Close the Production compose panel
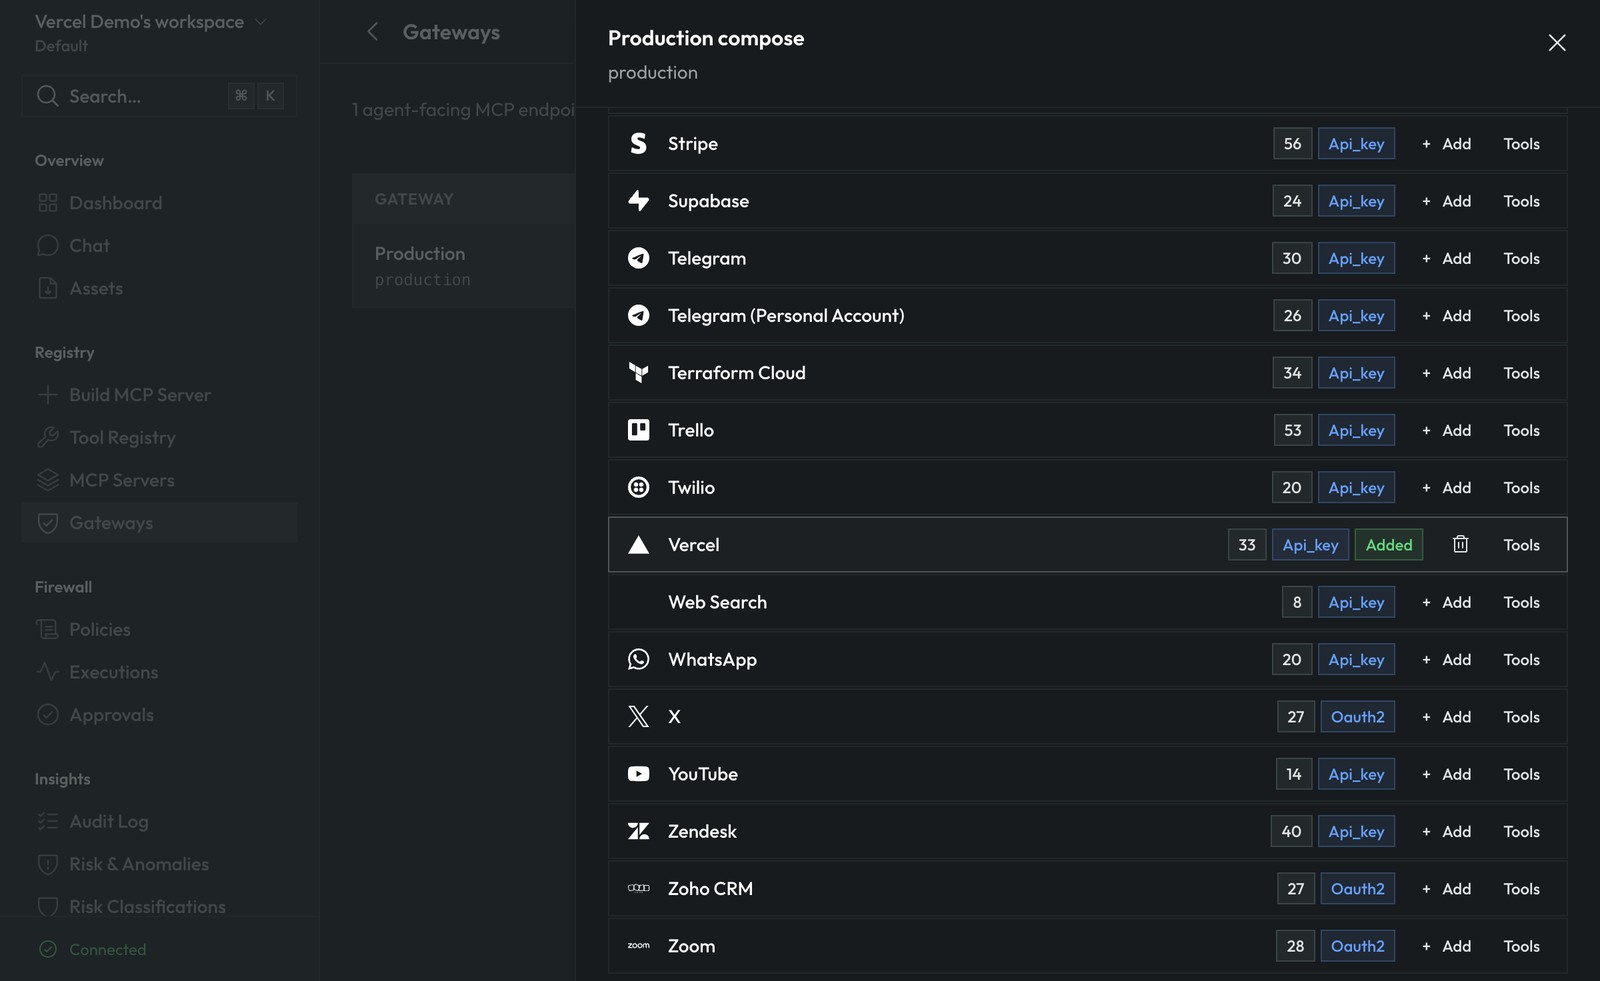Image resolution: width=1600 pixels, height=981 pixels. coord(1557,42)
